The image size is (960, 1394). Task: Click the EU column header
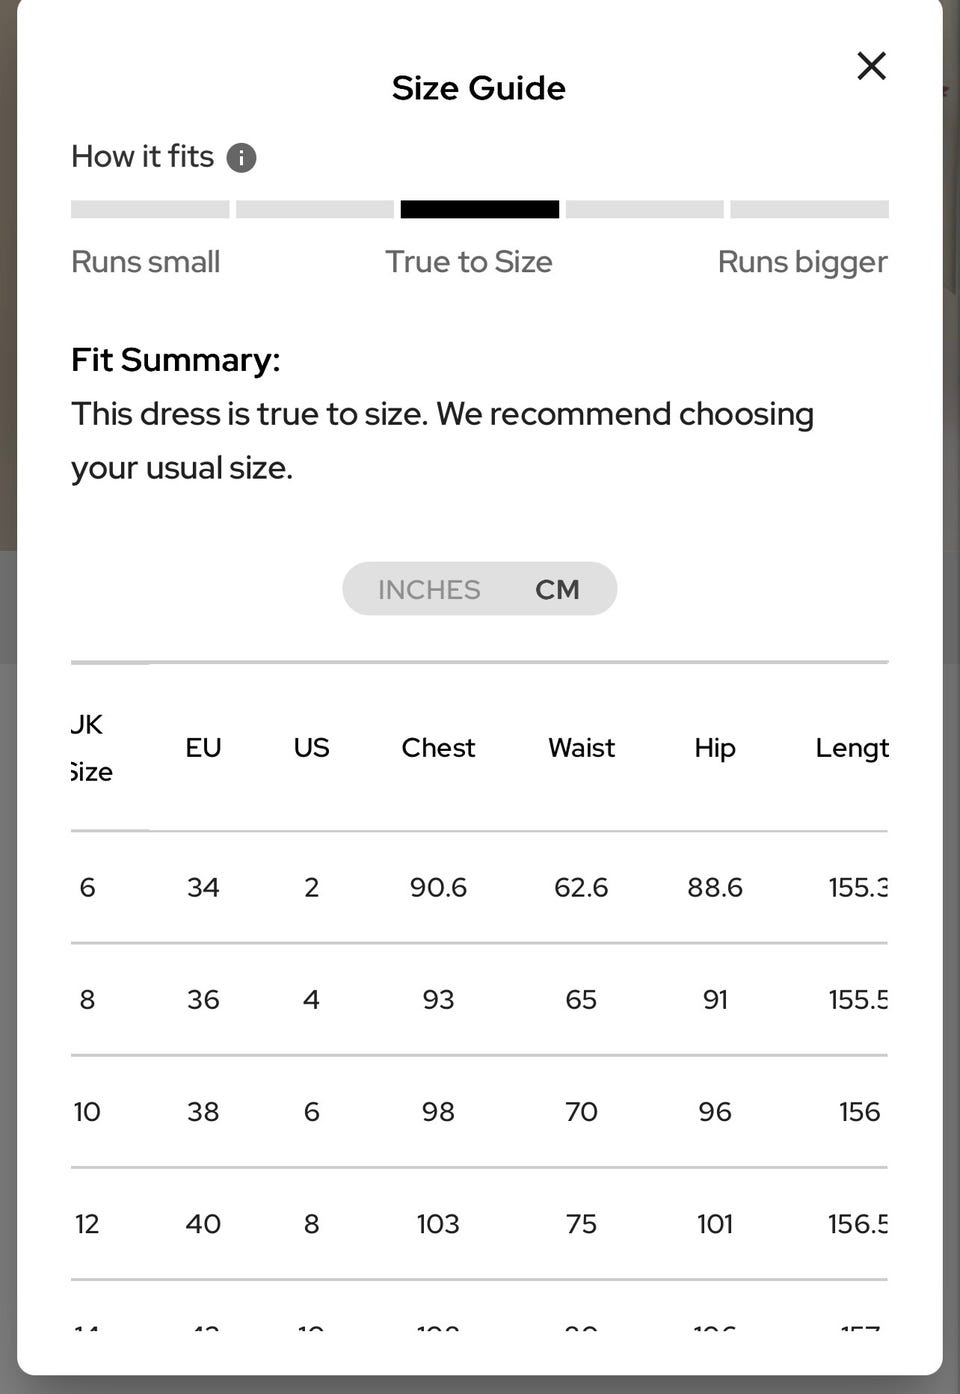(203, 747)
